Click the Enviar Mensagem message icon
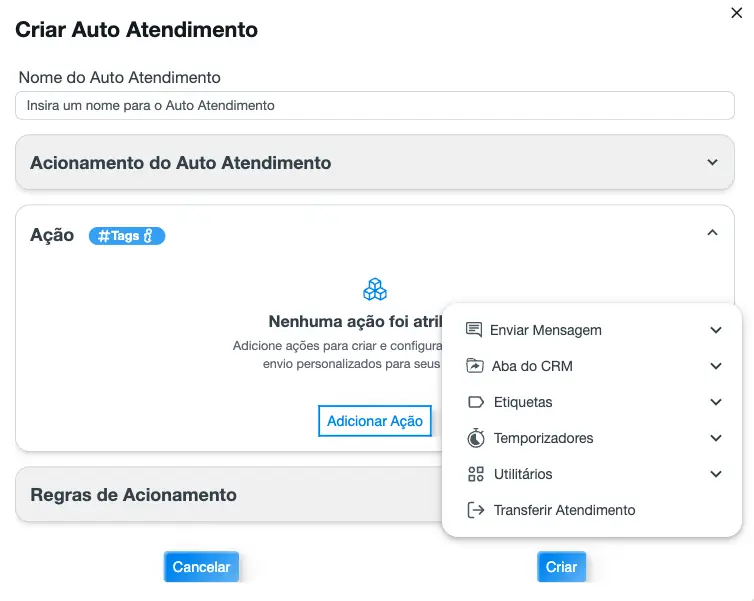 [x=474, y=330]
